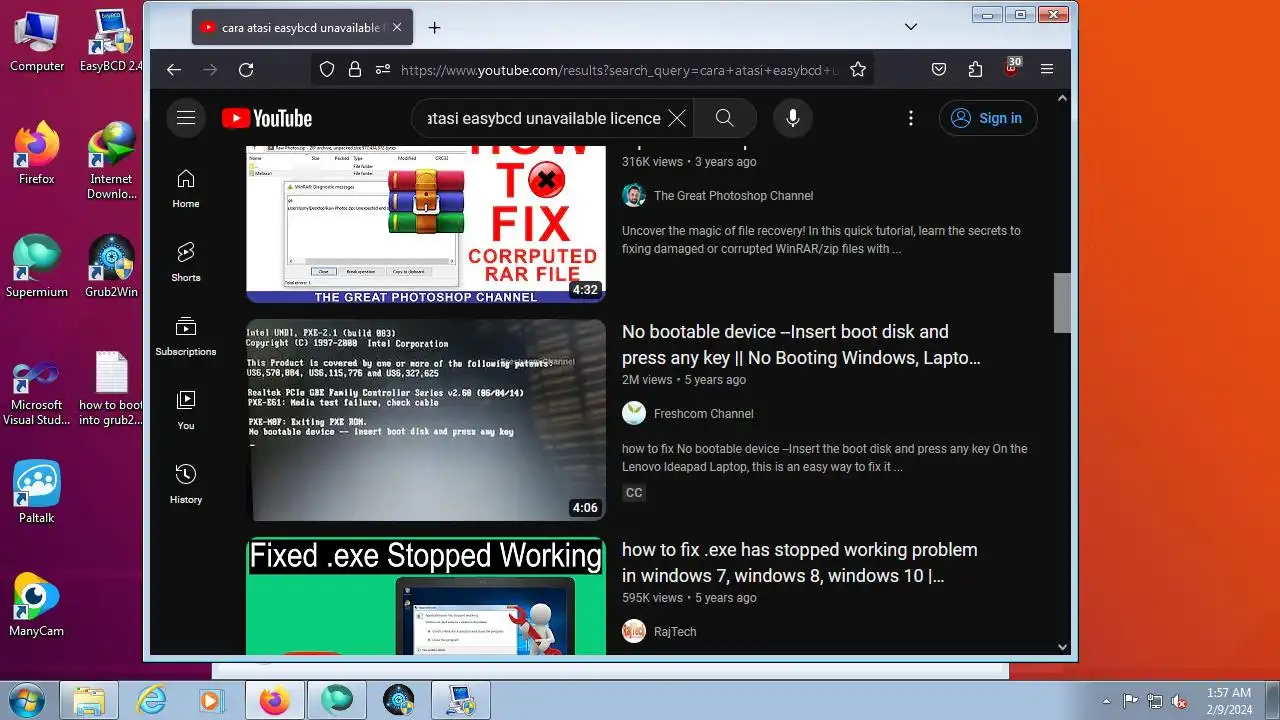This screenshot has width=1280, height=720.
Task: Select the Paltalk desktop shortcut
Action: click(x=37, y=492)
